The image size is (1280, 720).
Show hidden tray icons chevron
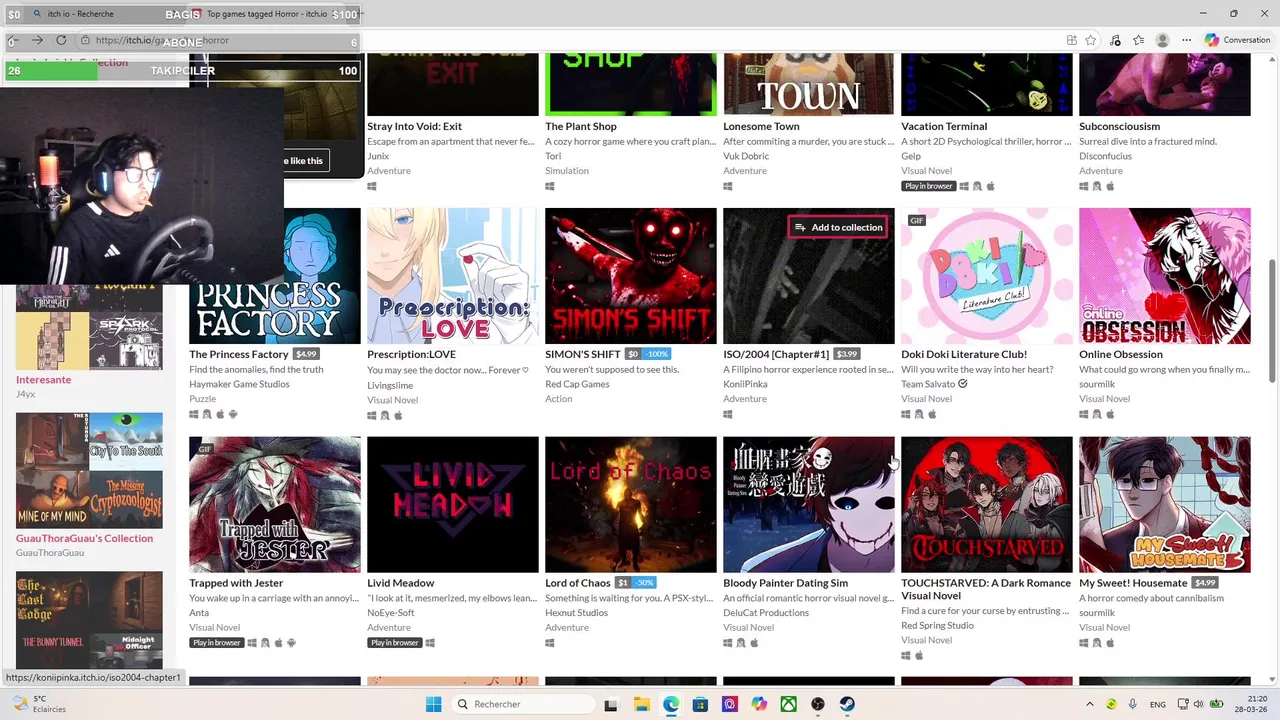click(1090, 704)
